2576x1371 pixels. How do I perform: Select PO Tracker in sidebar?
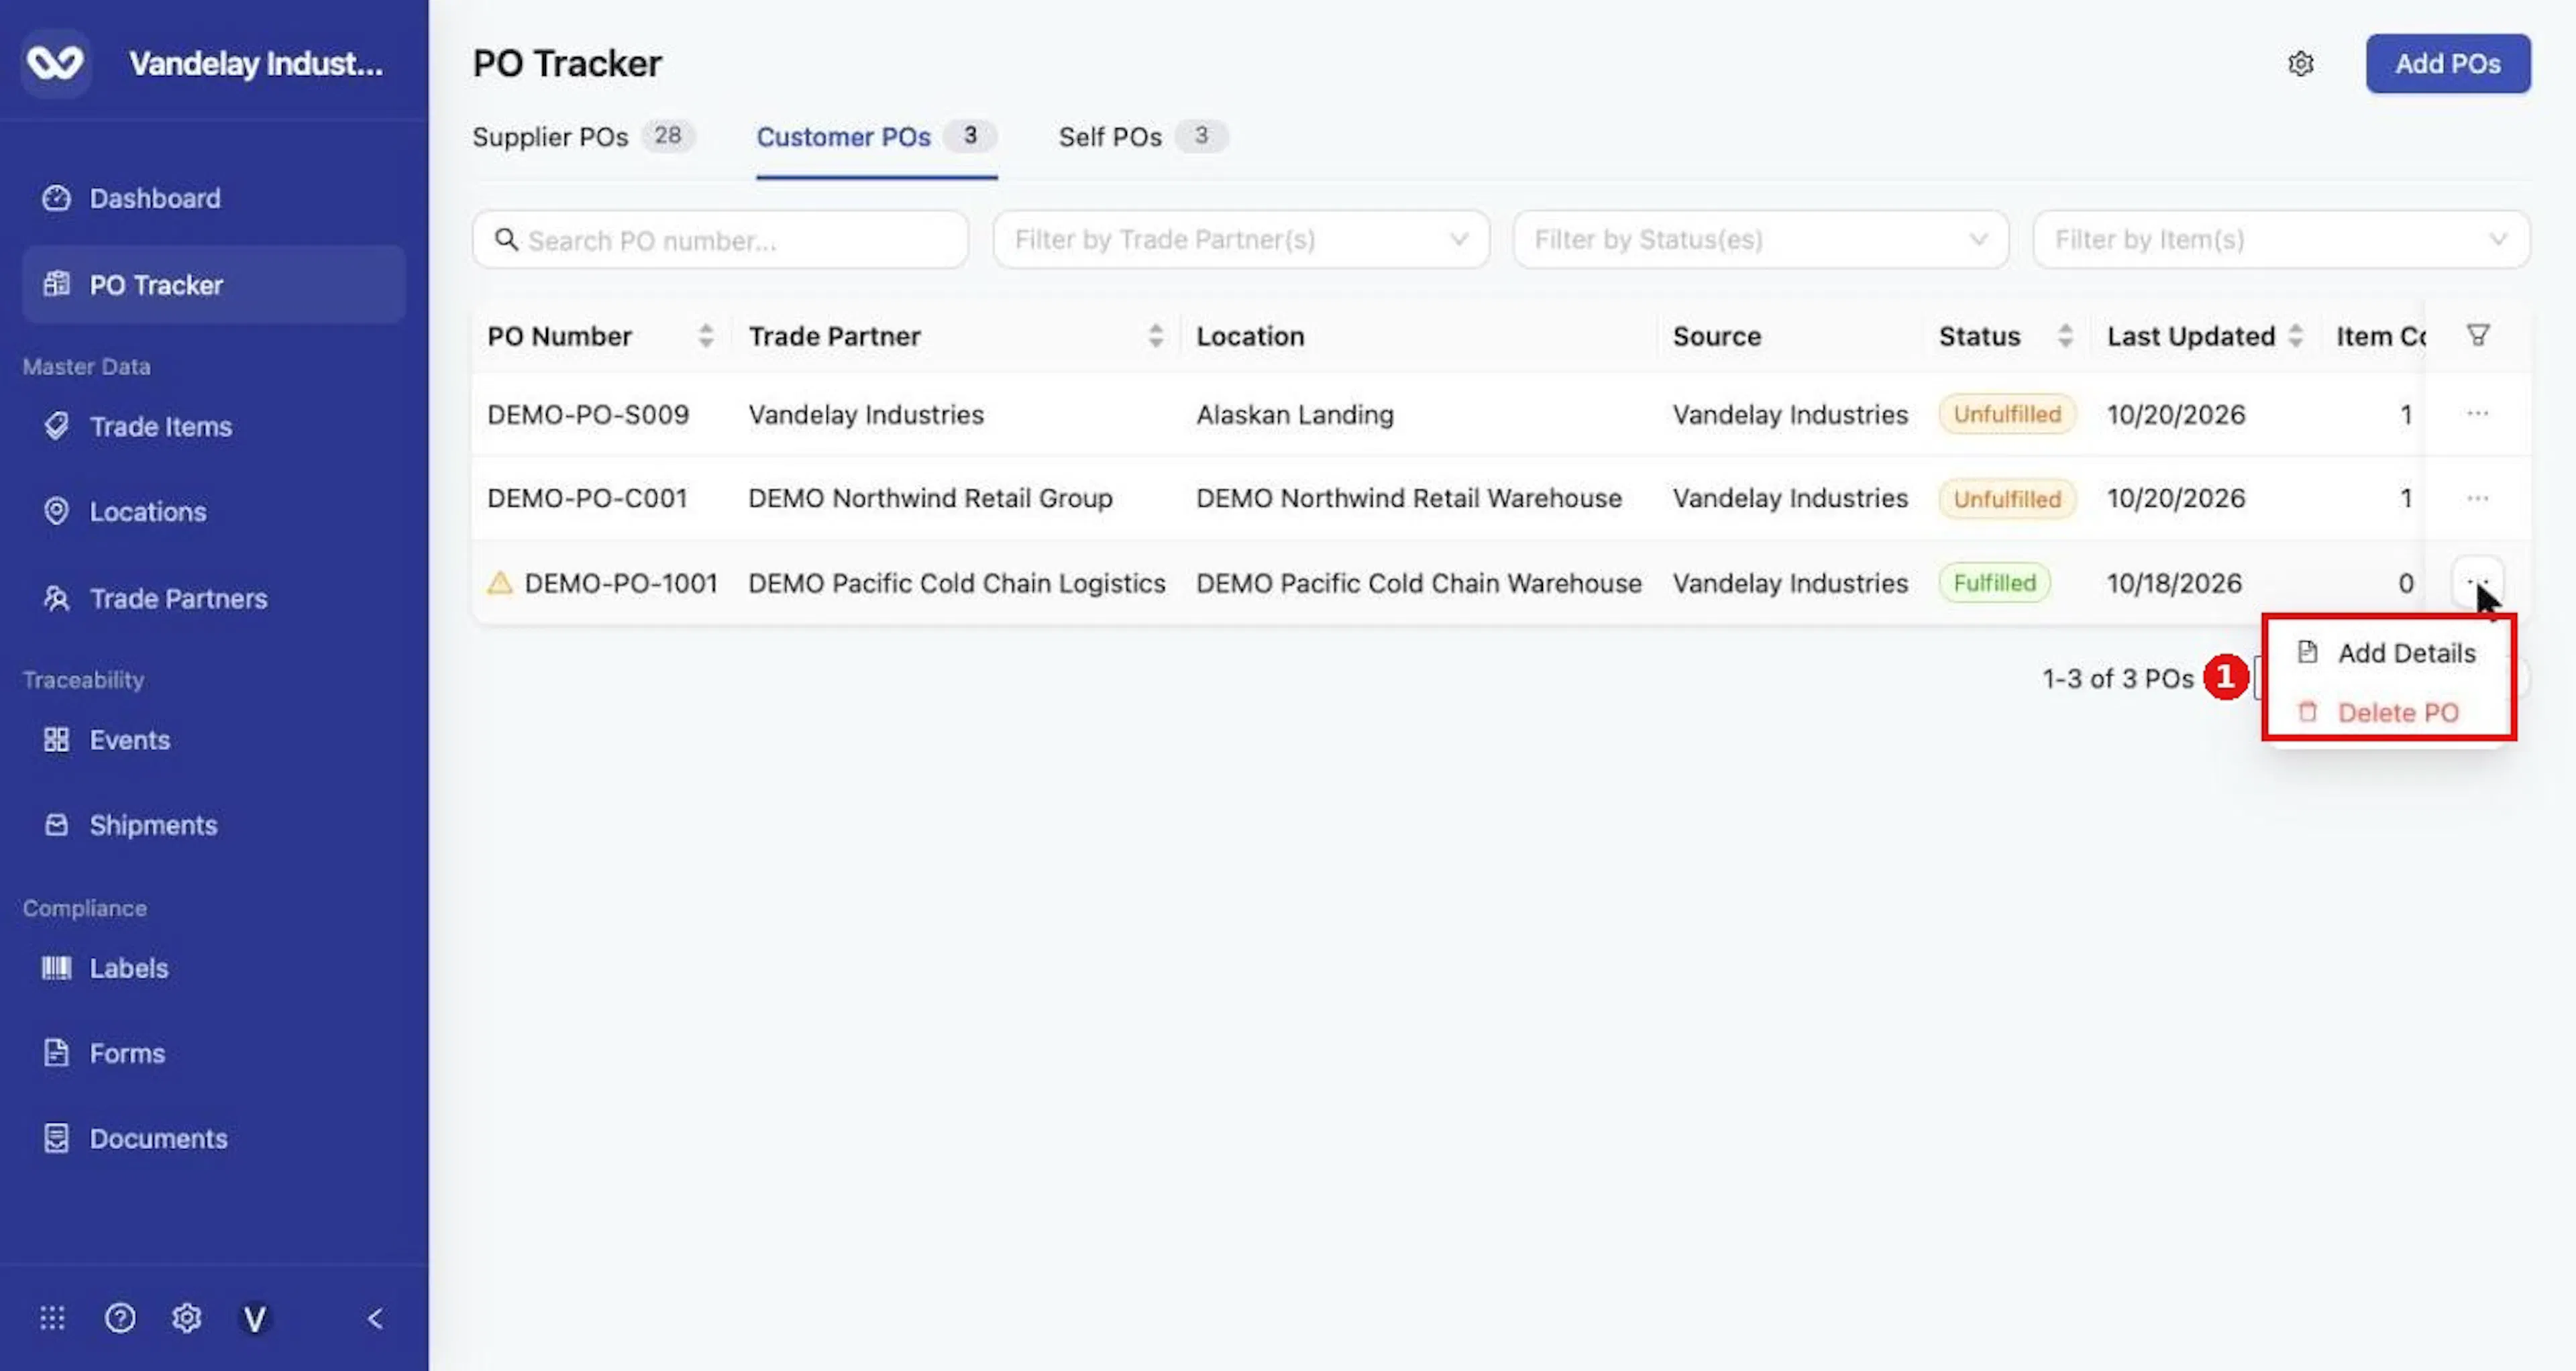click(x=213, y=284)
